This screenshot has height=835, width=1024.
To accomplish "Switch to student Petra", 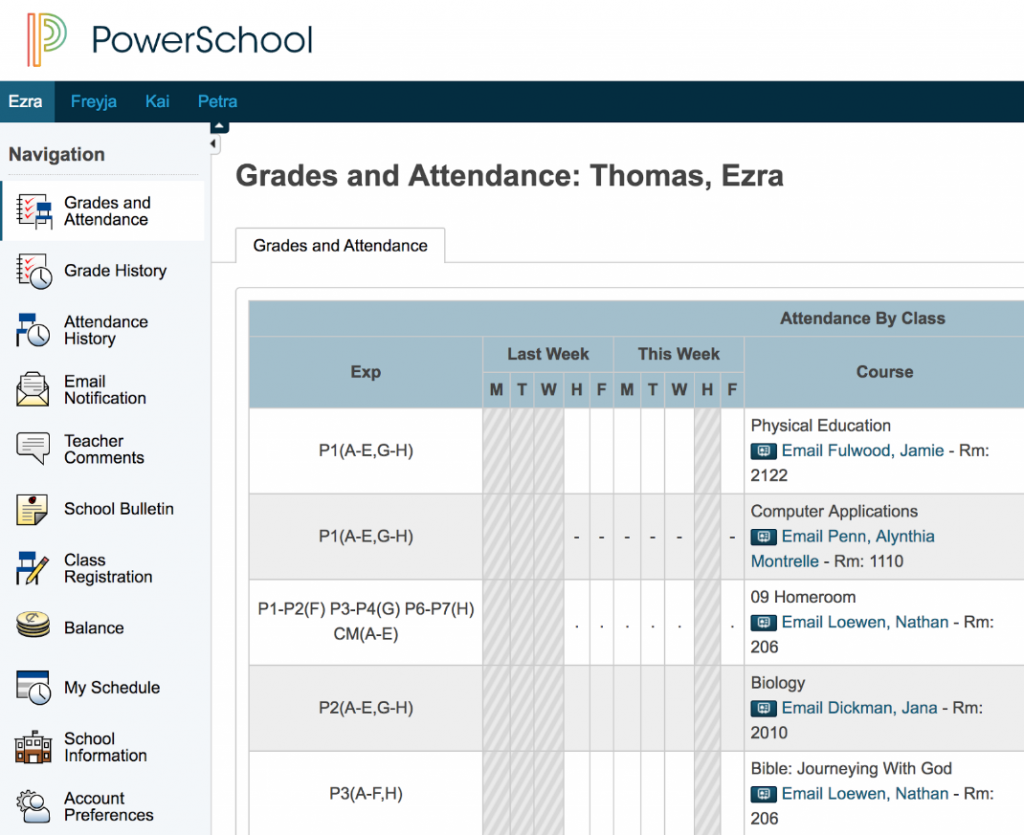I will [217, 102].
